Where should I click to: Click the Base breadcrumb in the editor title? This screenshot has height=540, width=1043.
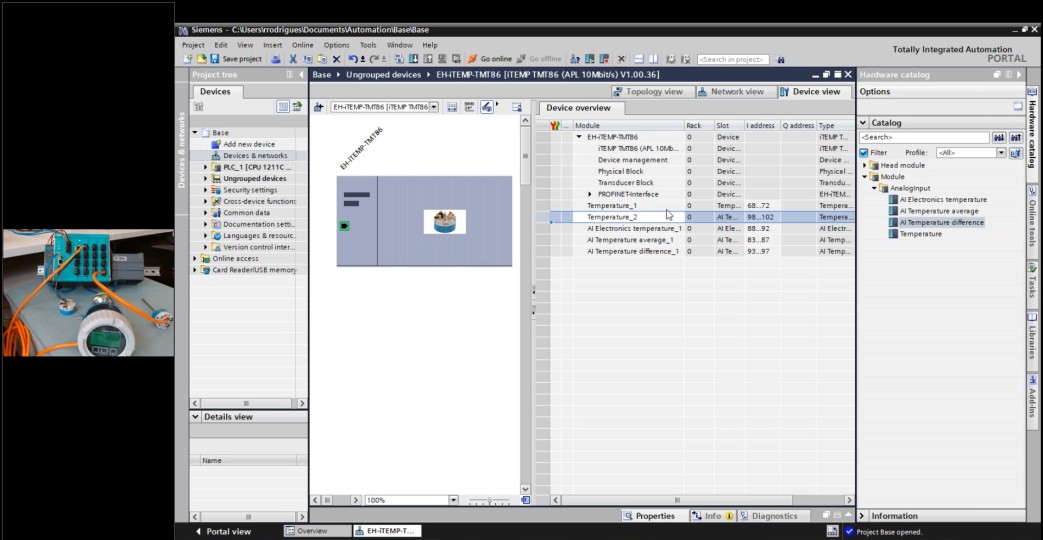click(322, 74)
